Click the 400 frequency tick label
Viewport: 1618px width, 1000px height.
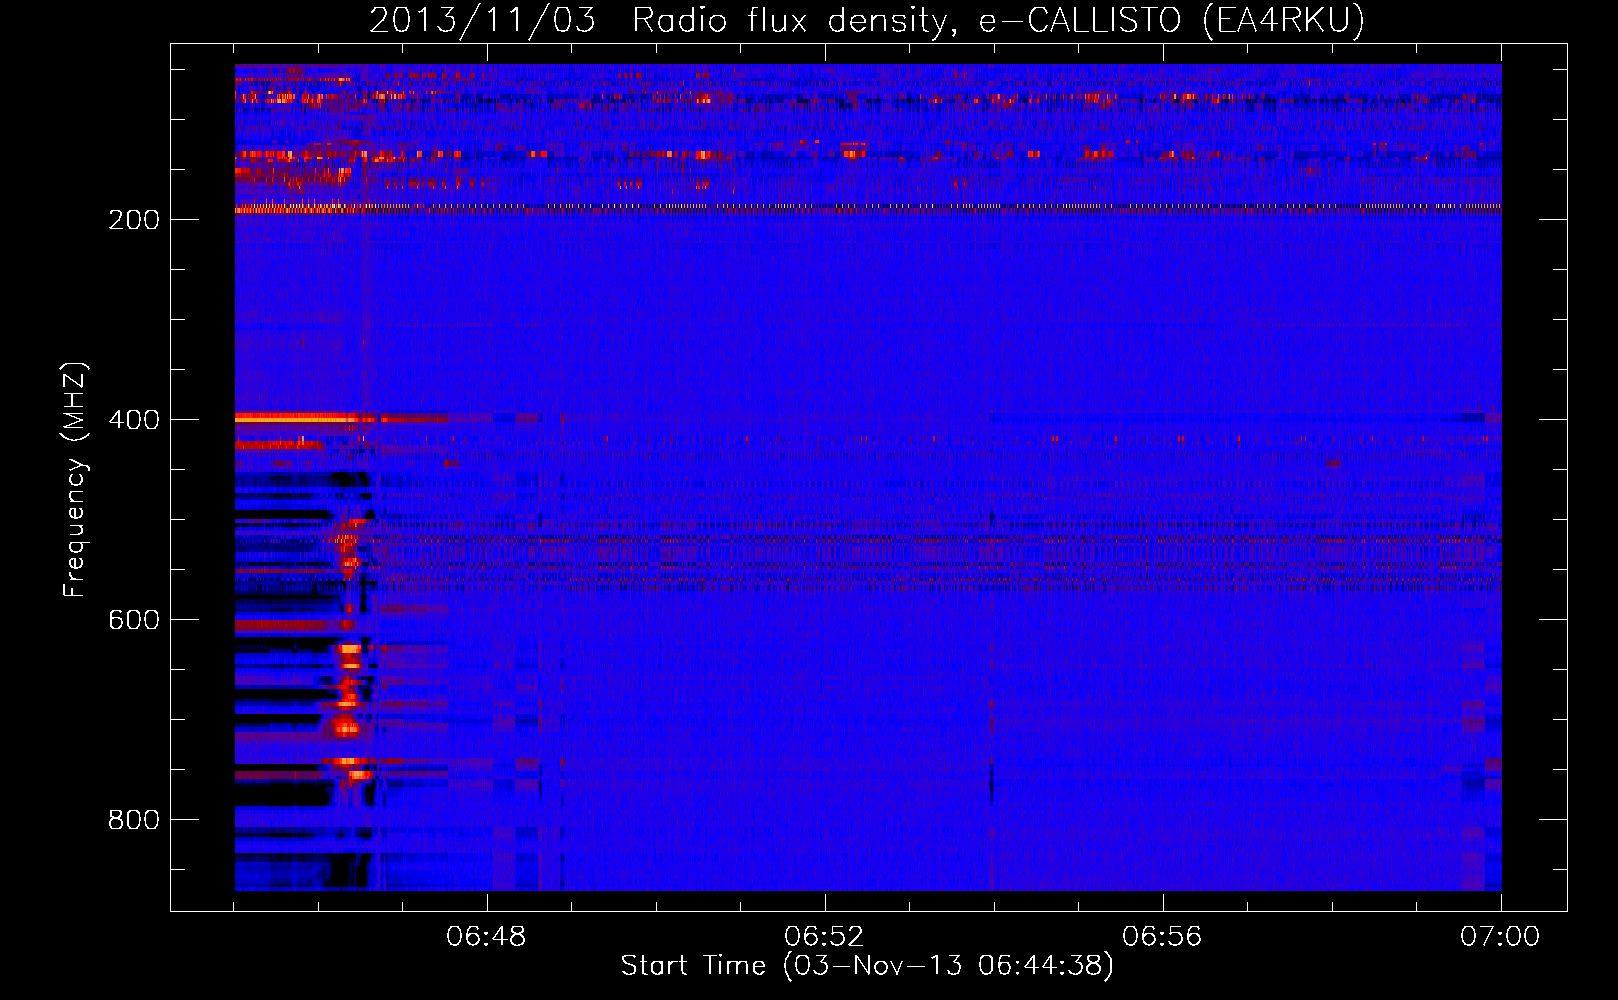[x=134, y=420]
